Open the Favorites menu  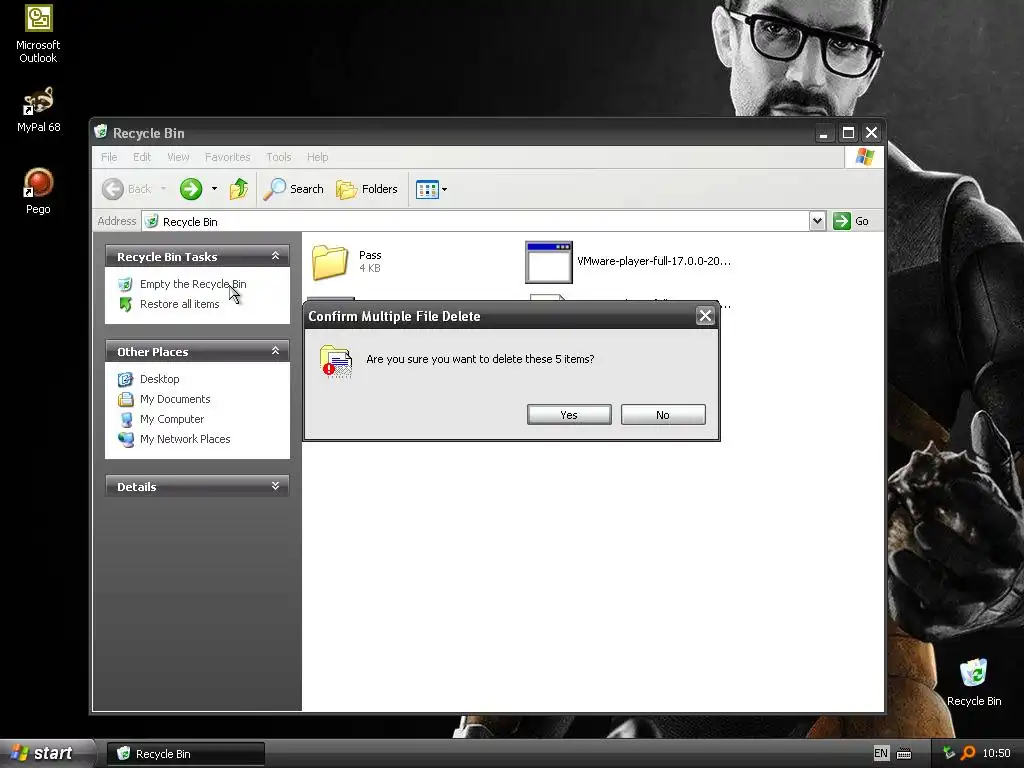click(227, 157)
